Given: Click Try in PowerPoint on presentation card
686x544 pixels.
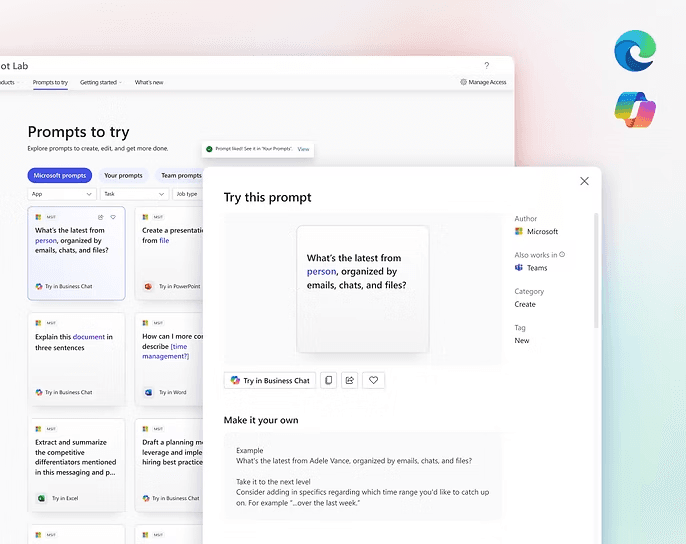Looking at the screenshot, I should click(179, 286).
